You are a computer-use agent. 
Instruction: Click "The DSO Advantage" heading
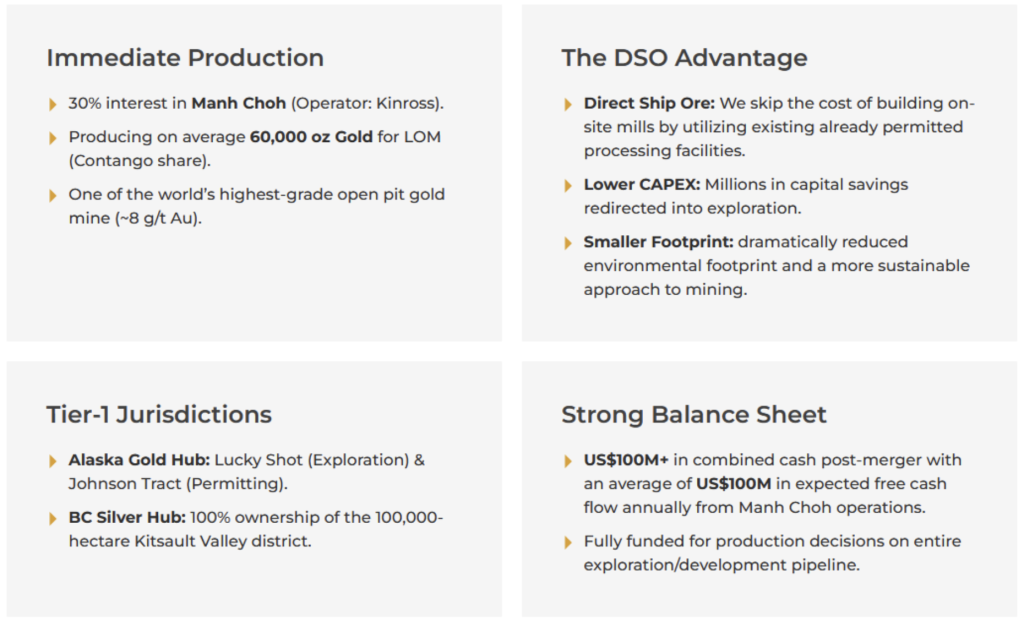click(x=684, y=58)
